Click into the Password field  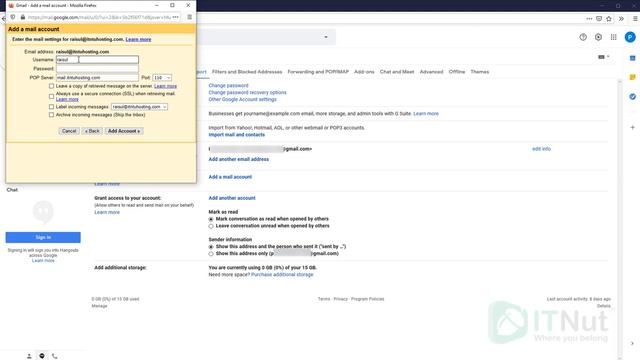pyautogui.click(x=97, y=69)
